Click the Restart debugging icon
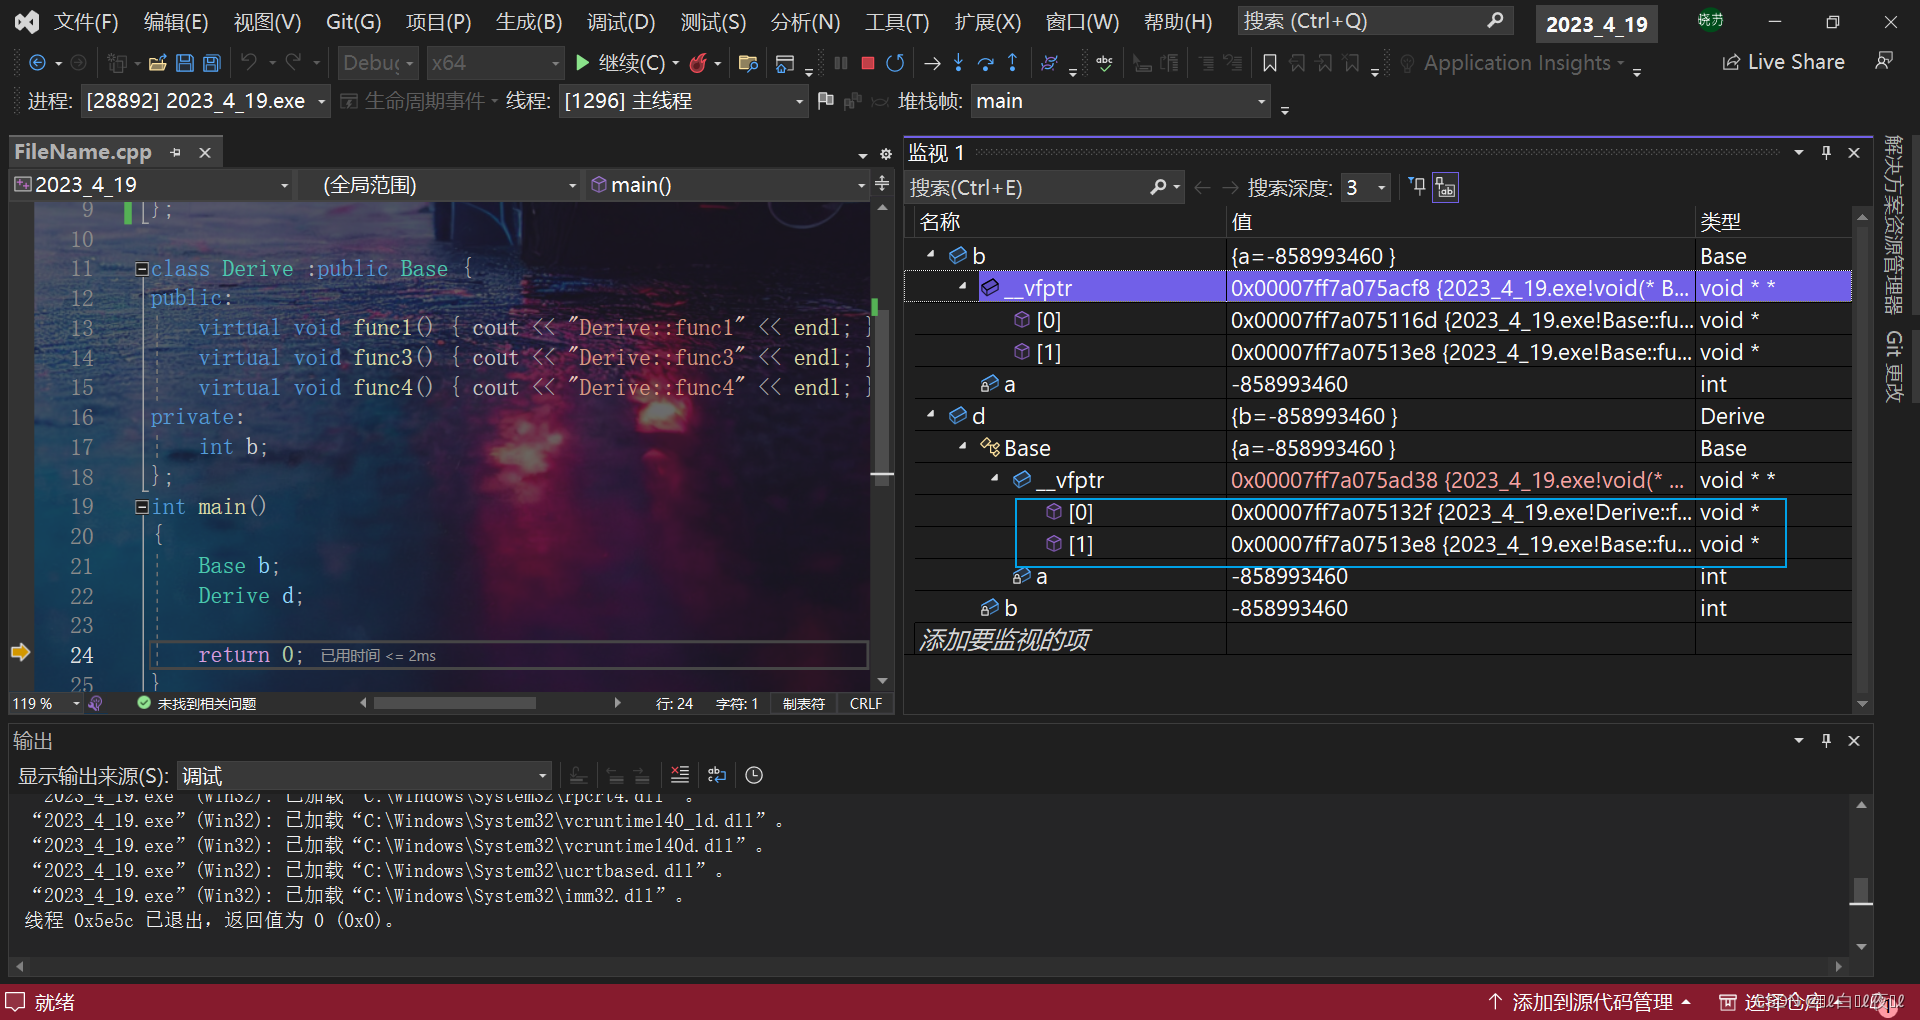This screenshot has width=1920, height=1020. click(x=895, y=63)
